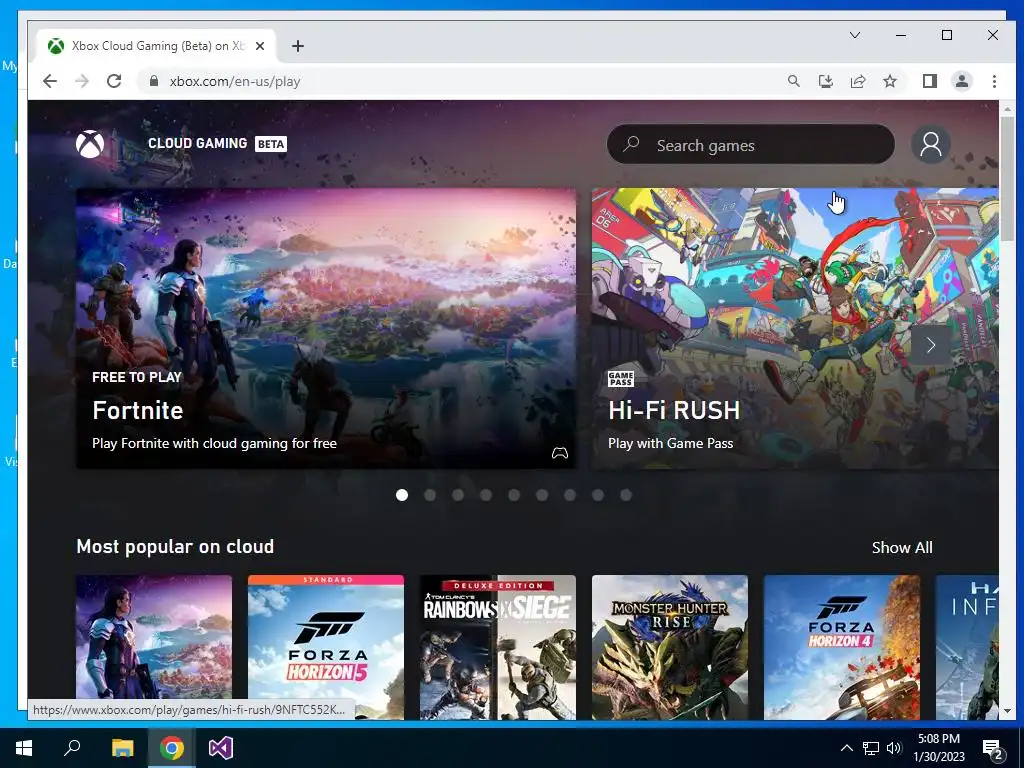Open File Explorer from taskbar
Viewport: 1024px width, 768px height.
(123, 748)
